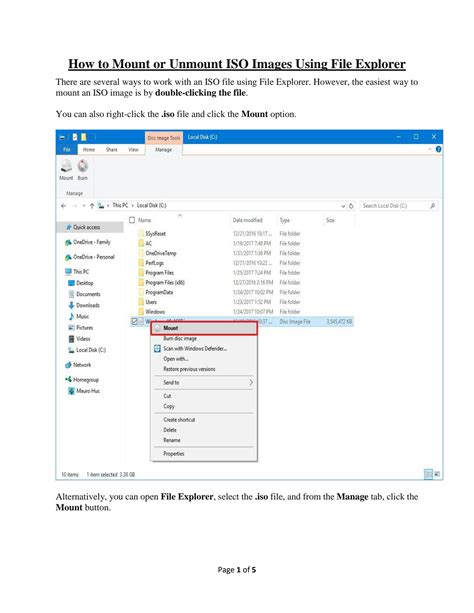Viewport: 474px width, 613px height.
Task: Click Local Disk (C:) breadcrumb in address bar
Action: click(151, 205)
